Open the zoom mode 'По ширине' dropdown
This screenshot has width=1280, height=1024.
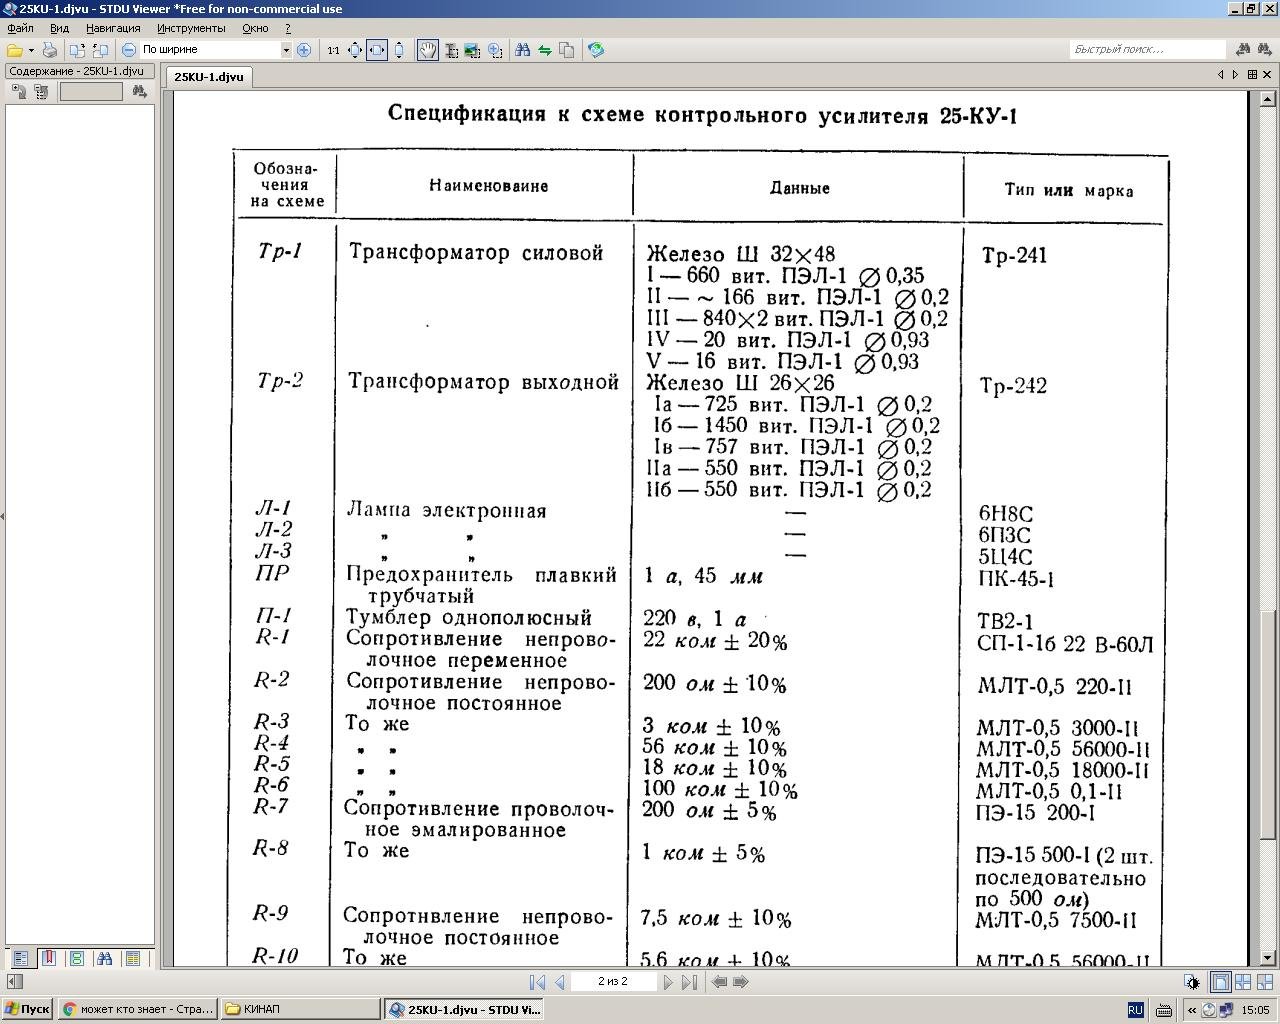[x=286, y=50]
